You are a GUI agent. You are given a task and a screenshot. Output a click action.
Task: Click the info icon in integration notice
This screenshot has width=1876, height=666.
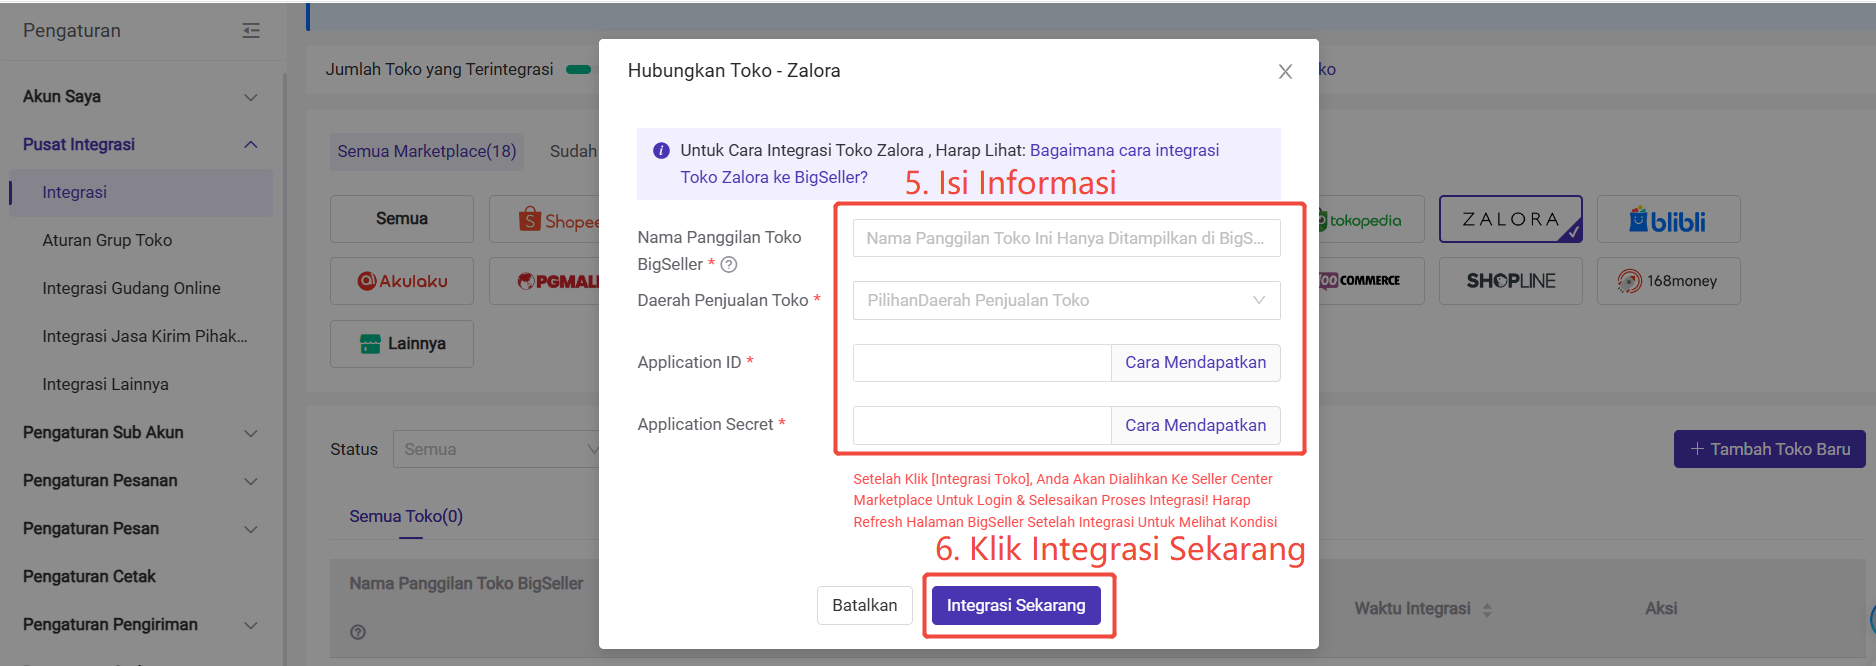[x=661, y=151]
